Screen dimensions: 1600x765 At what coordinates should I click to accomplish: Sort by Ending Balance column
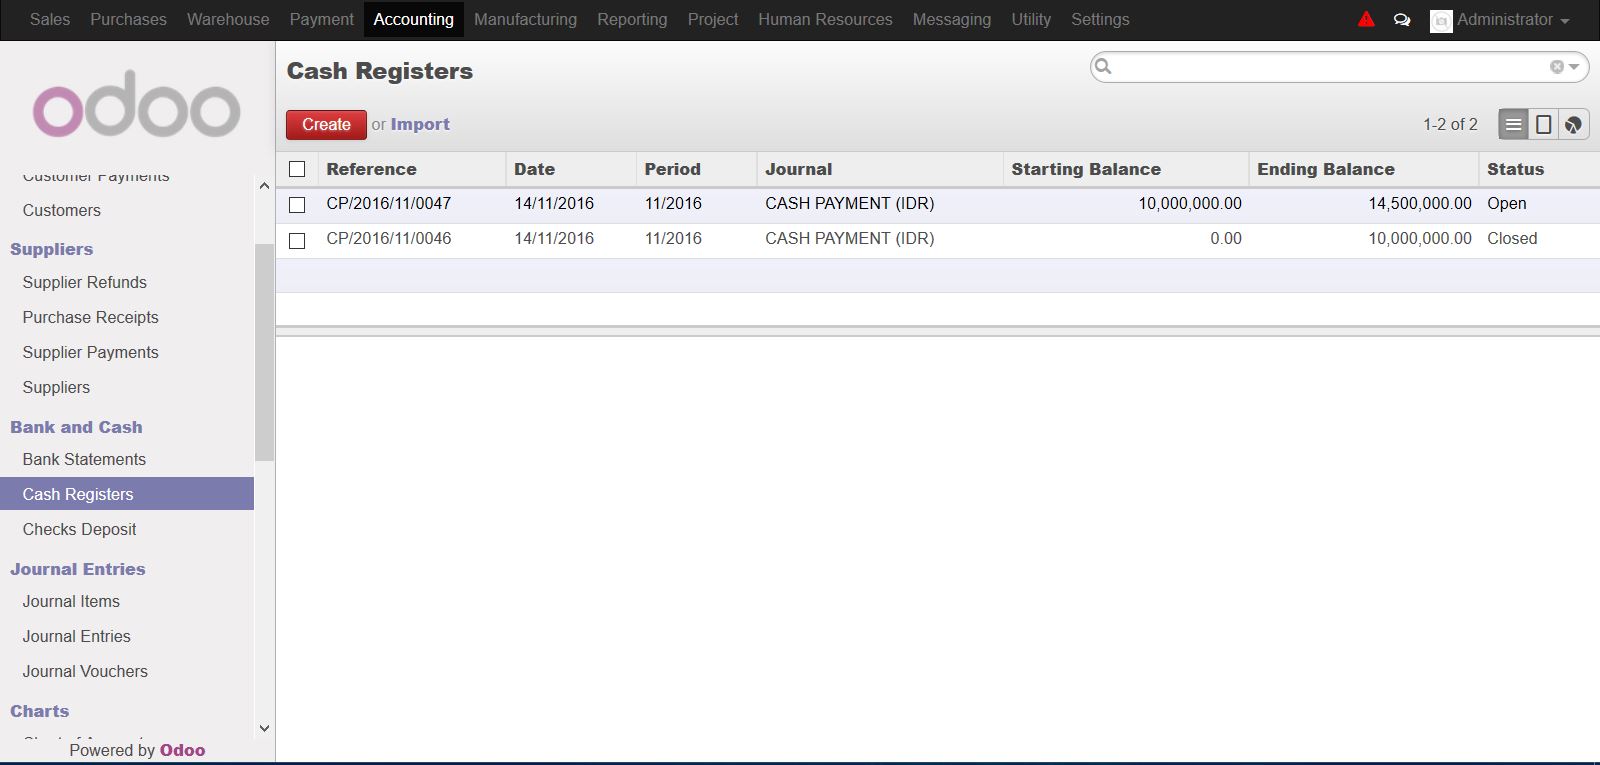[1364, 169]
